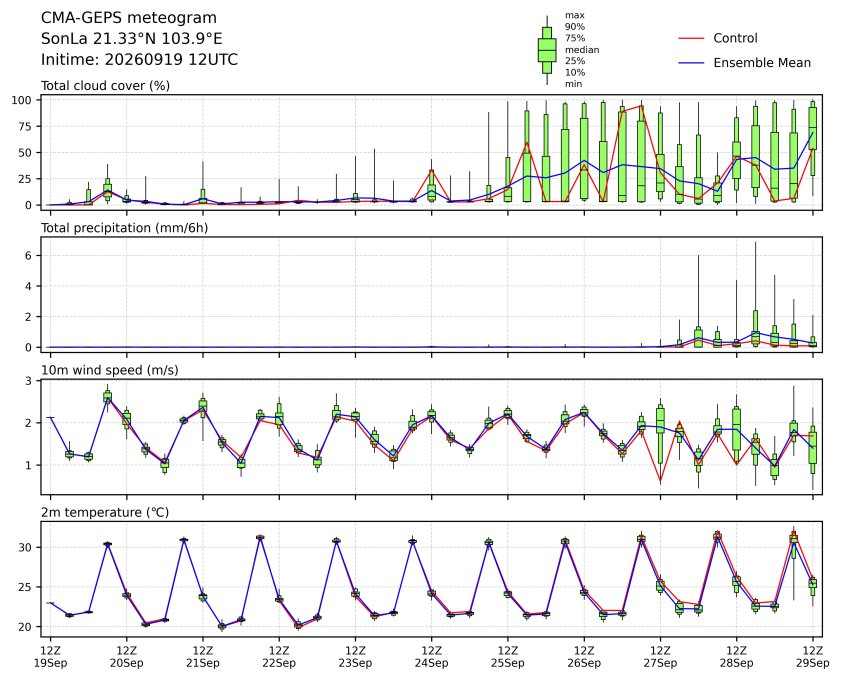The image size is (841, 680).
Task: Click the 30 tick on temperature axis
Action: click(26, 548)
